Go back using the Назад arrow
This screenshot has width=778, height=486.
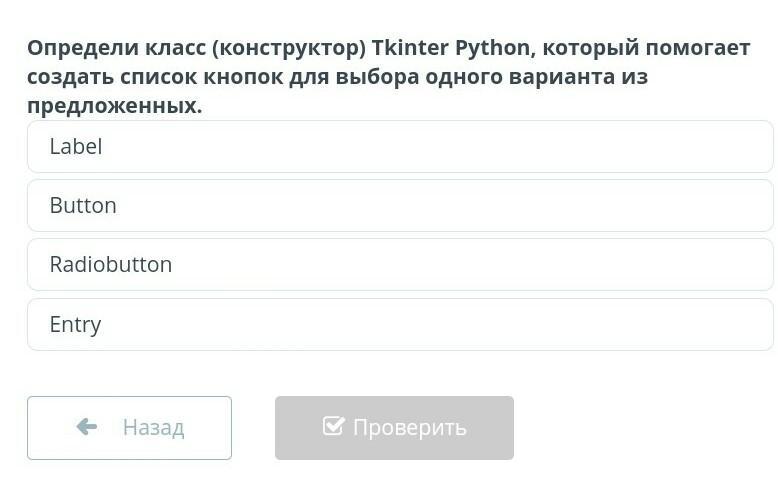[x=87, y=427]
